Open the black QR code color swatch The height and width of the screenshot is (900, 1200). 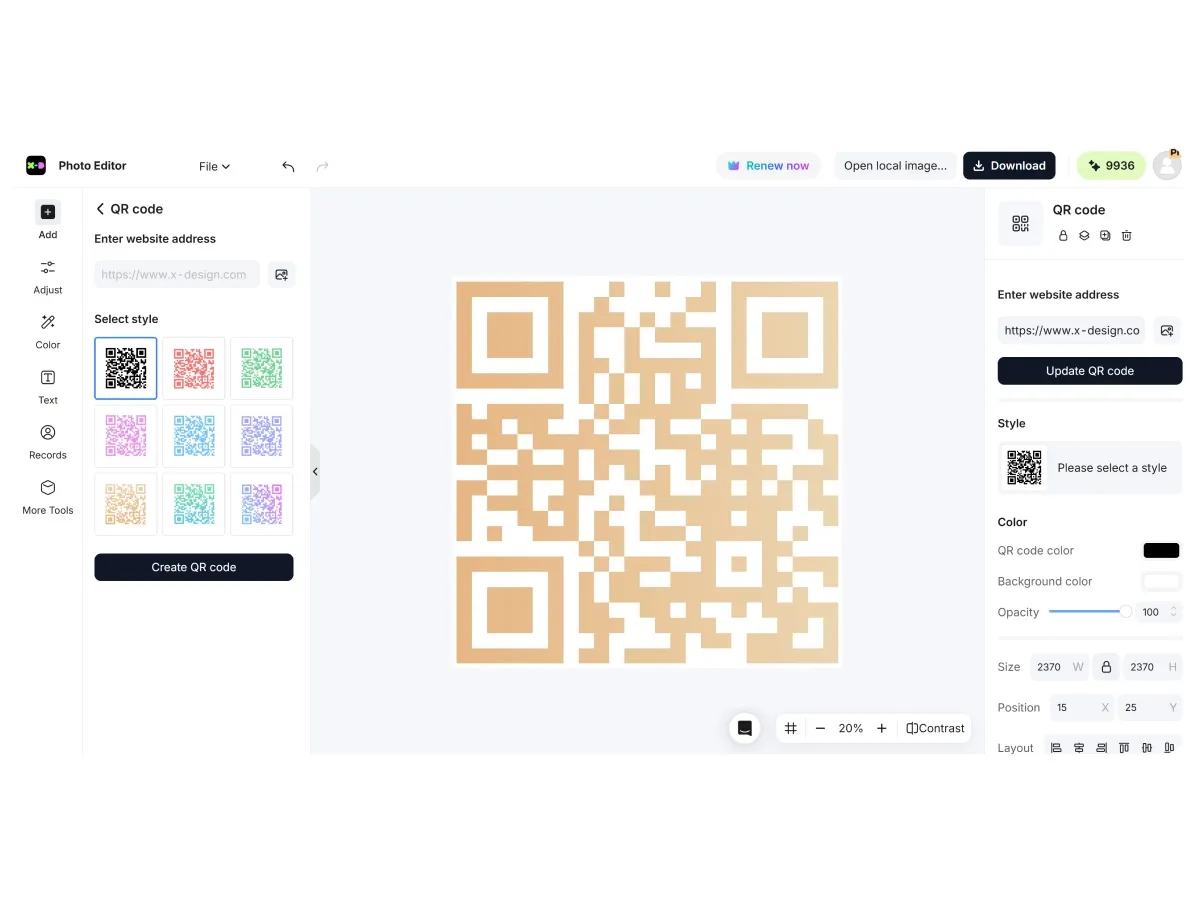1160,551
